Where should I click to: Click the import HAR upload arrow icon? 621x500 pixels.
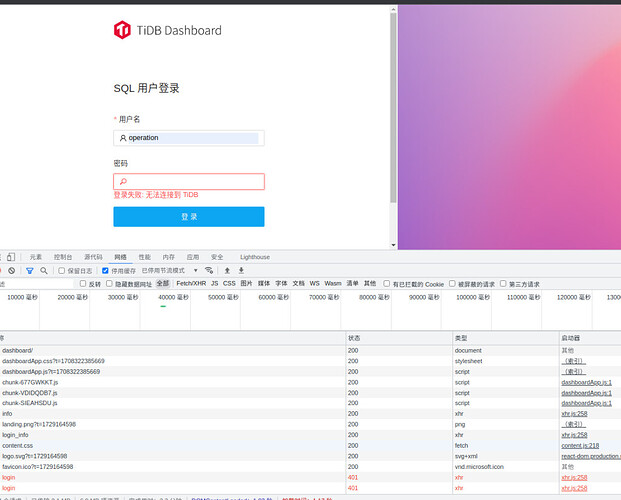pyautogui.click(x=227, y=270)
